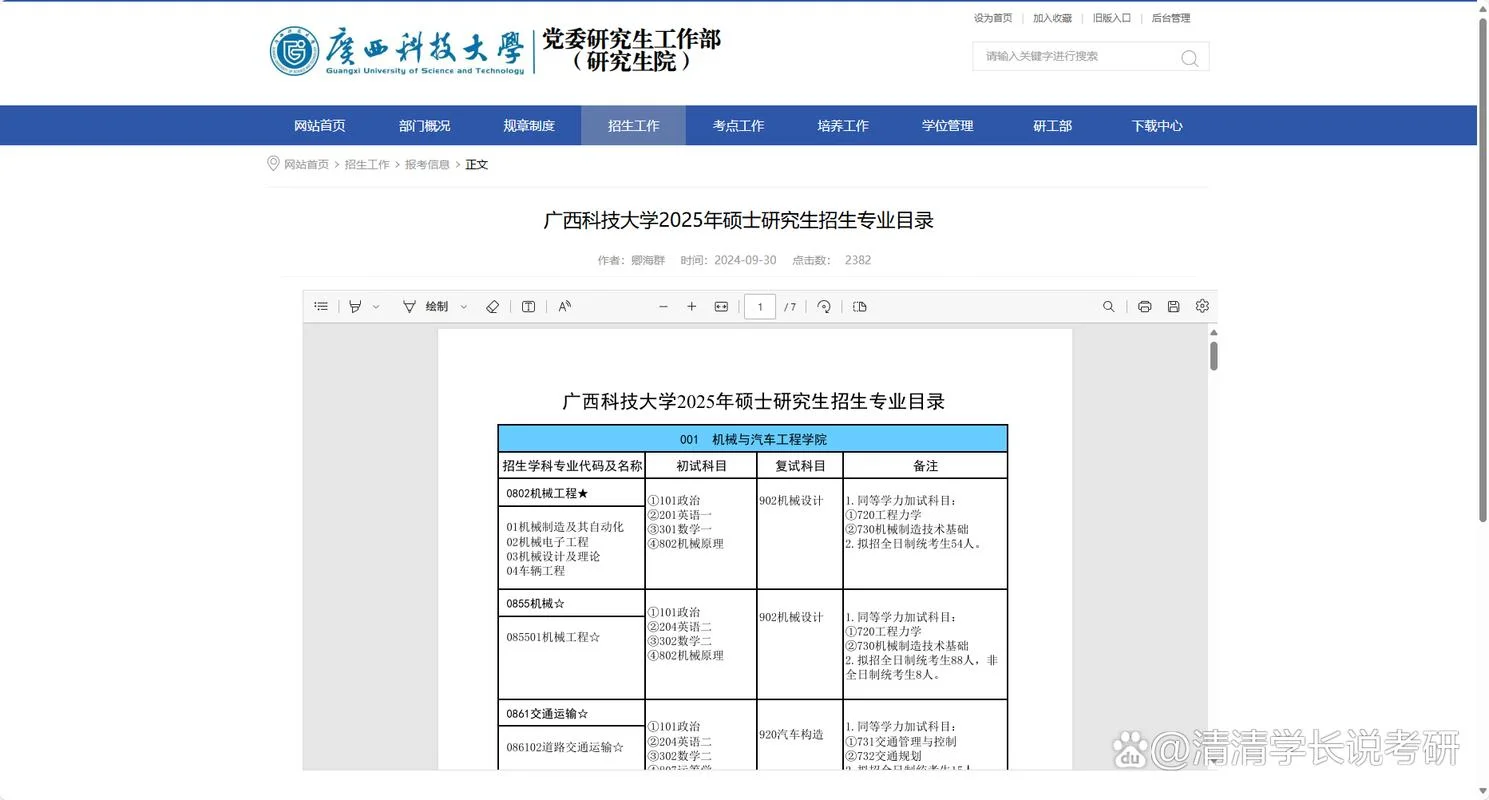The width and height of the screenshot is (1489, 800).
Task: Select the add text box tool
Action: pos(529,307)
